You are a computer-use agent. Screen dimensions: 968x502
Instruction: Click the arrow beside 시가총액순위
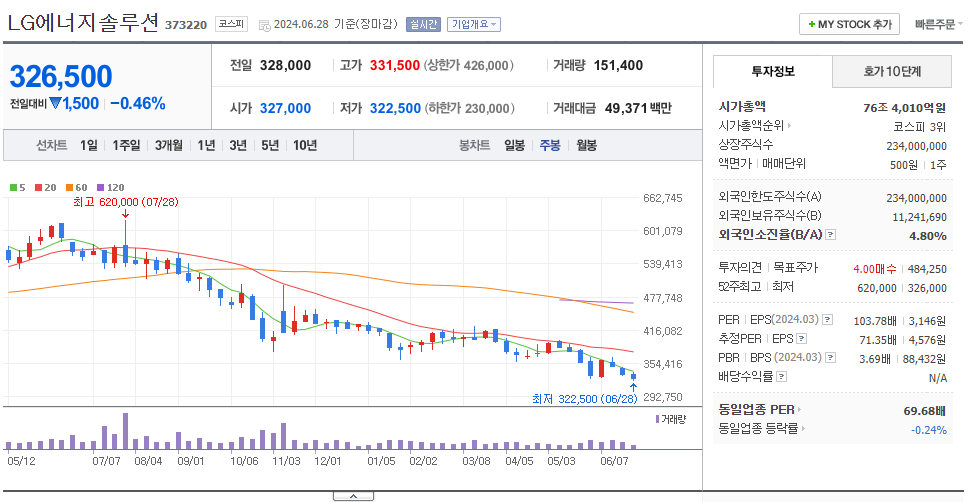point(790,125)
